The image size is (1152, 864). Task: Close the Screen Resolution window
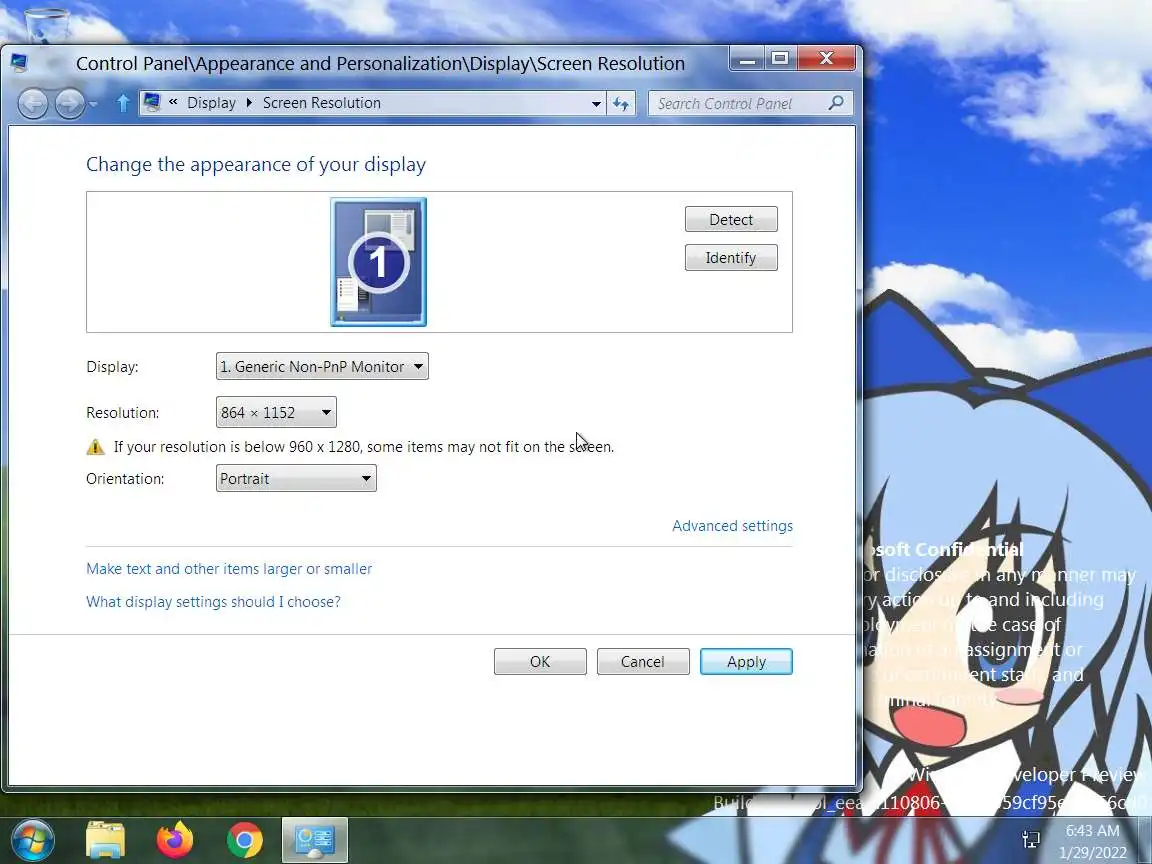point(827,59)
